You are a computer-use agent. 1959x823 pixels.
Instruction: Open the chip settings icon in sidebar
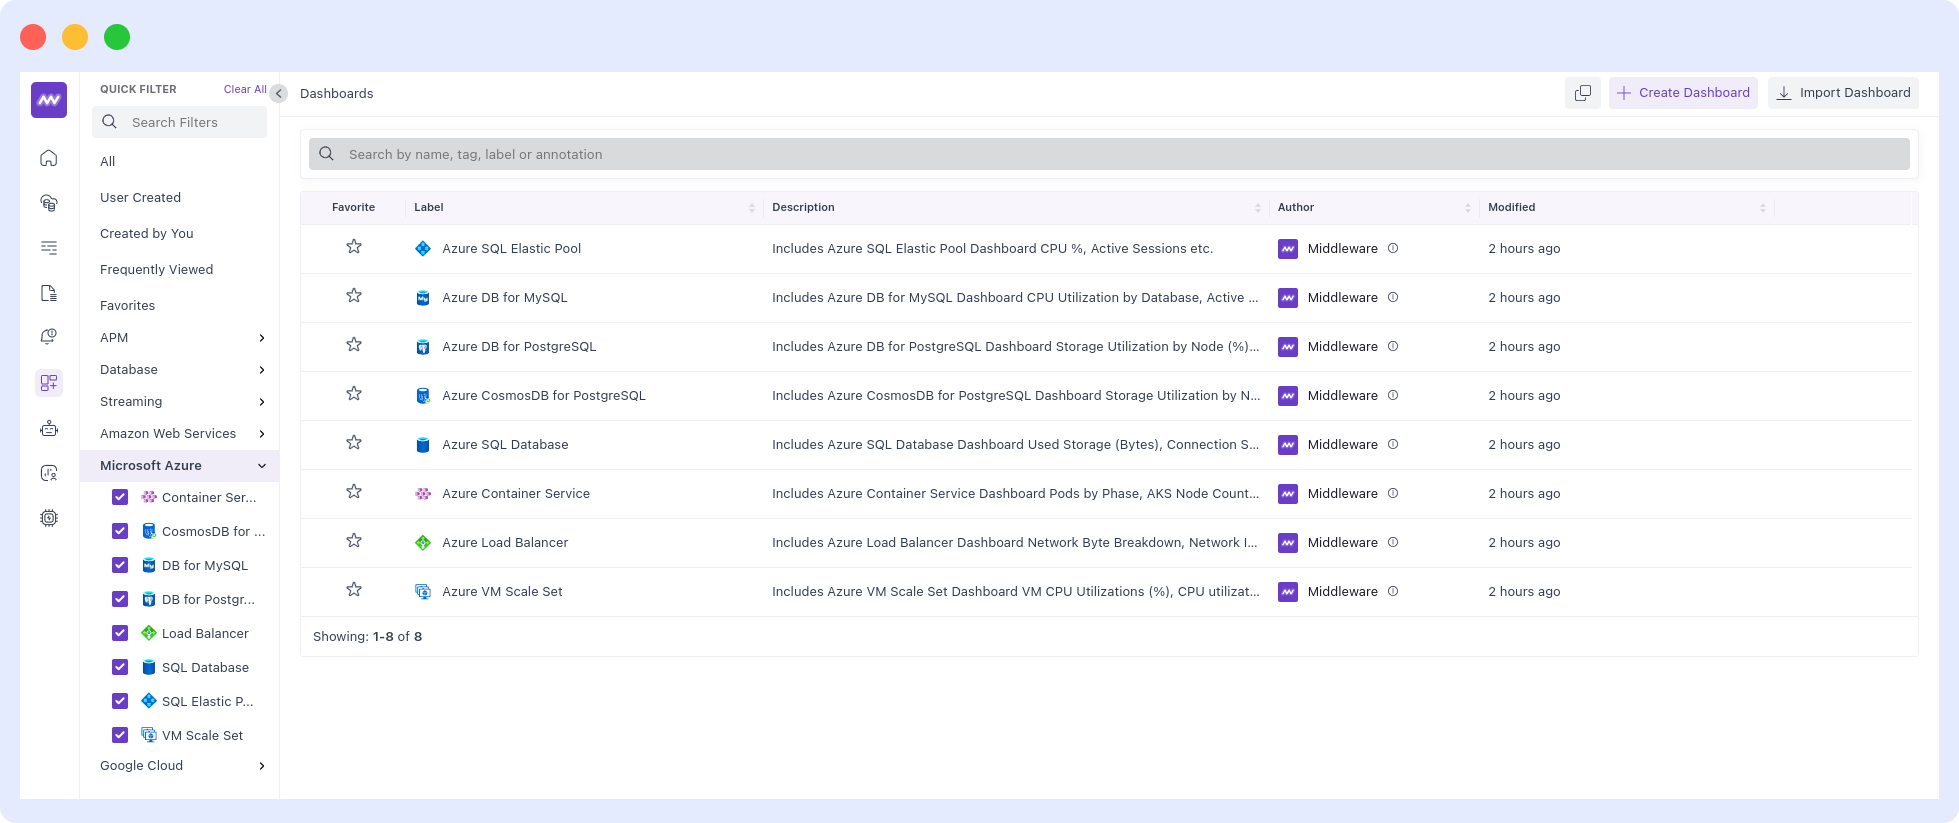49,518
